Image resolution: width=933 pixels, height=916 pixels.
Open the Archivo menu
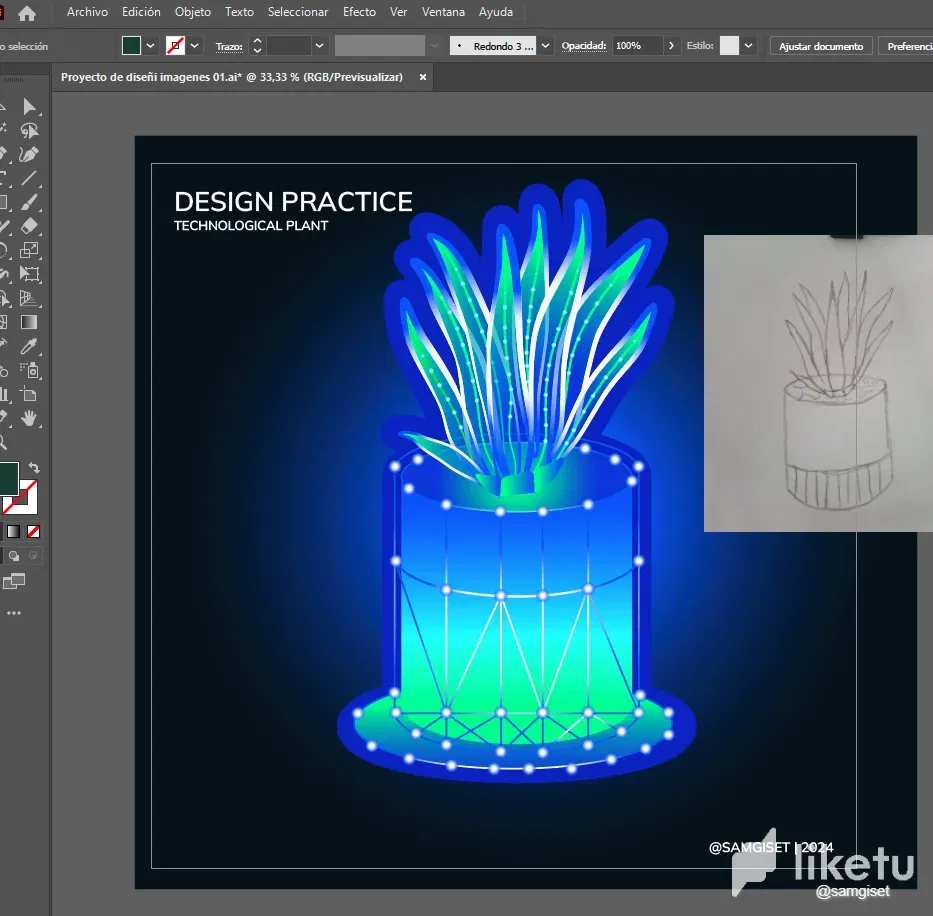coord(87,12)
